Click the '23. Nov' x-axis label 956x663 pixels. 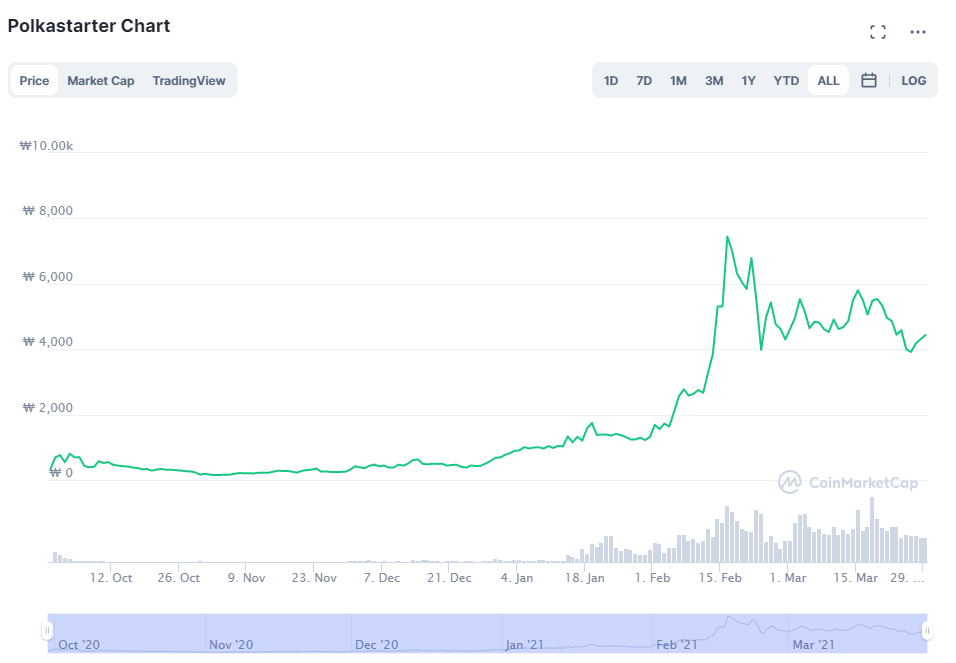pos(314,578)
